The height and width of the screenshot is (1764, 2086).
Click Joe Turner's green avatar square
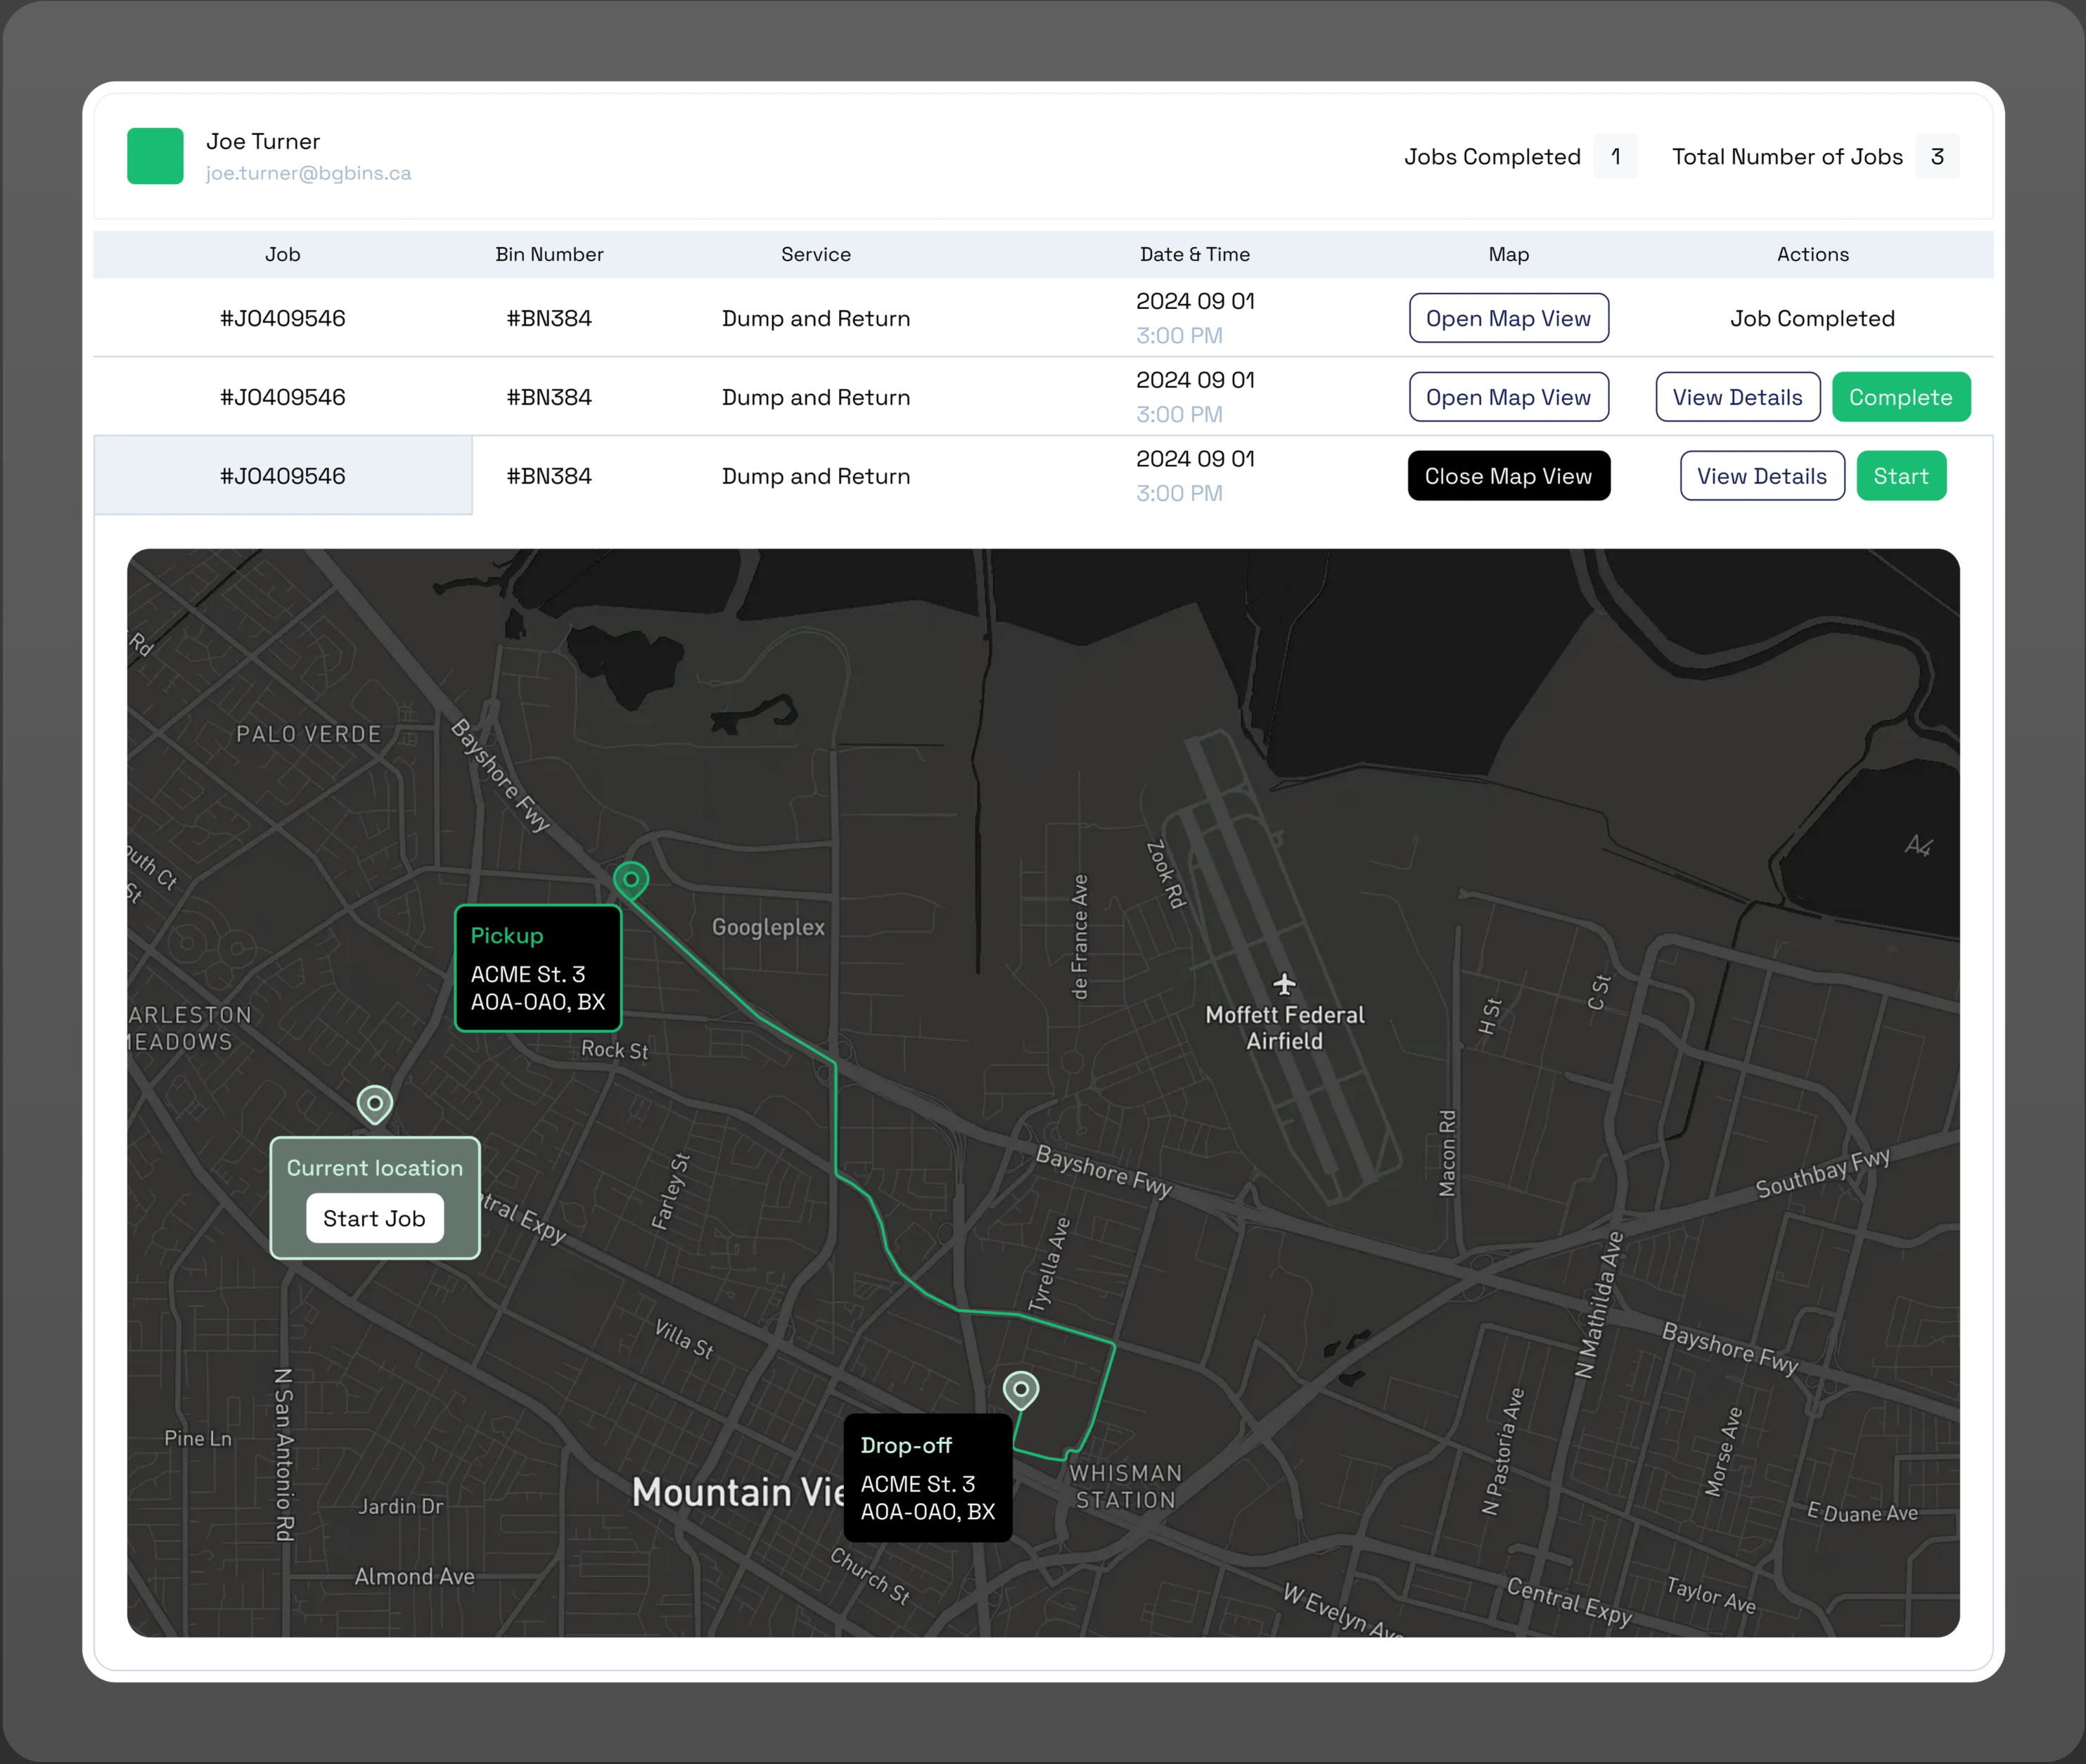coord(155,156)
